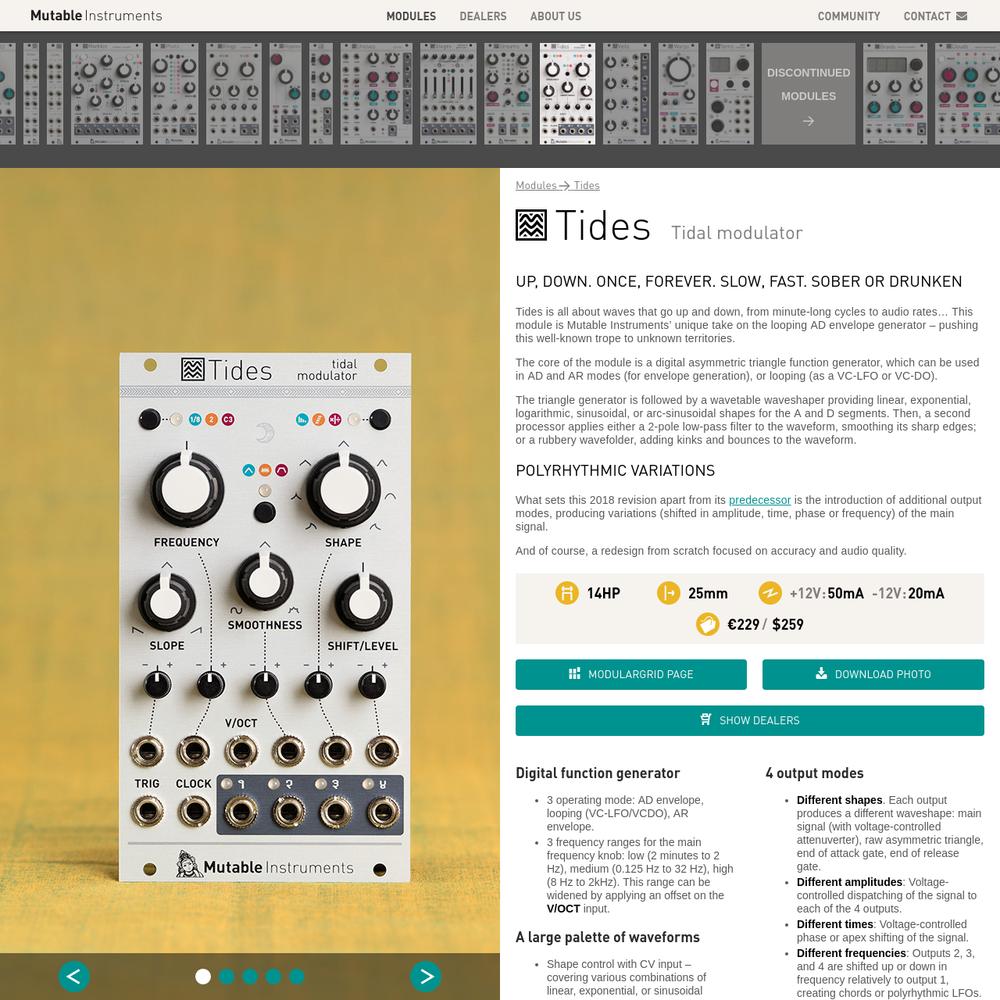Screen dimensions: 1000x1000
Task: Open the Warps thumbnail with large knob
Action: tap(679, 94)
